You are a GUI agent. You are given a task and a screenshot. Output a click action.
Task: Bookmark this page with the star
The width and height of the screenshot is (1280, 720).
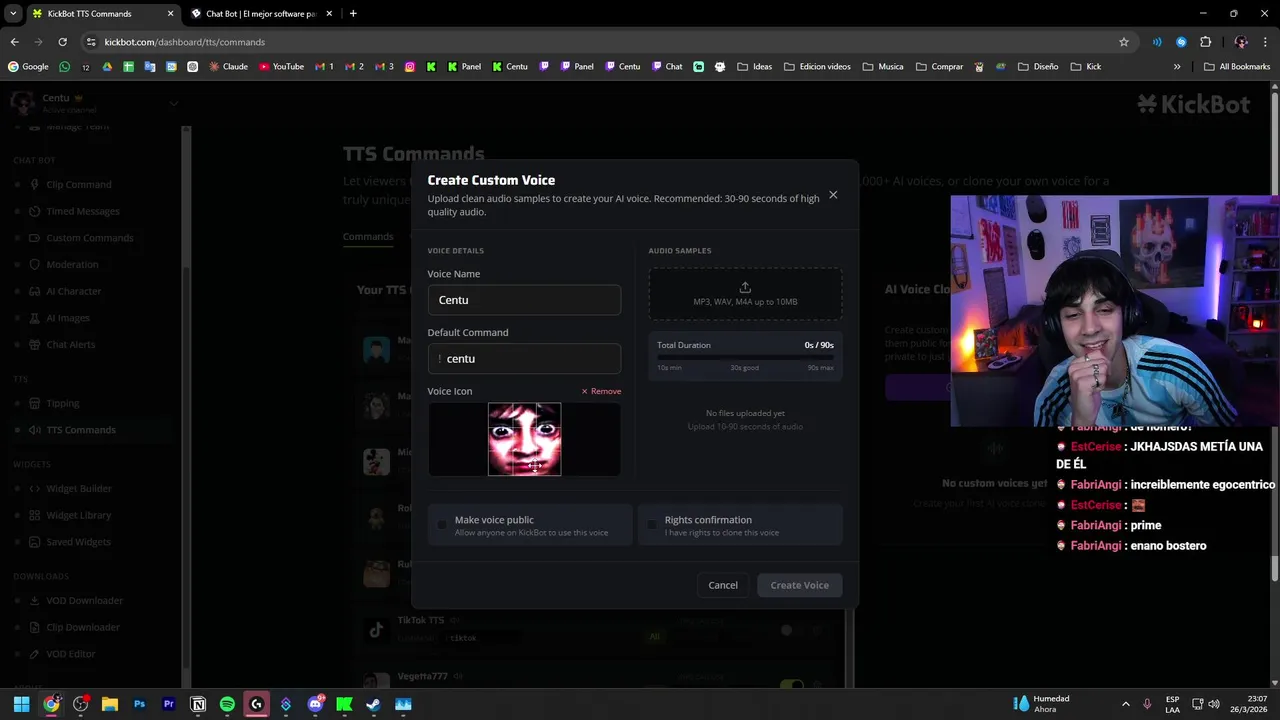pyautogui.click(x=1124, y=42)
